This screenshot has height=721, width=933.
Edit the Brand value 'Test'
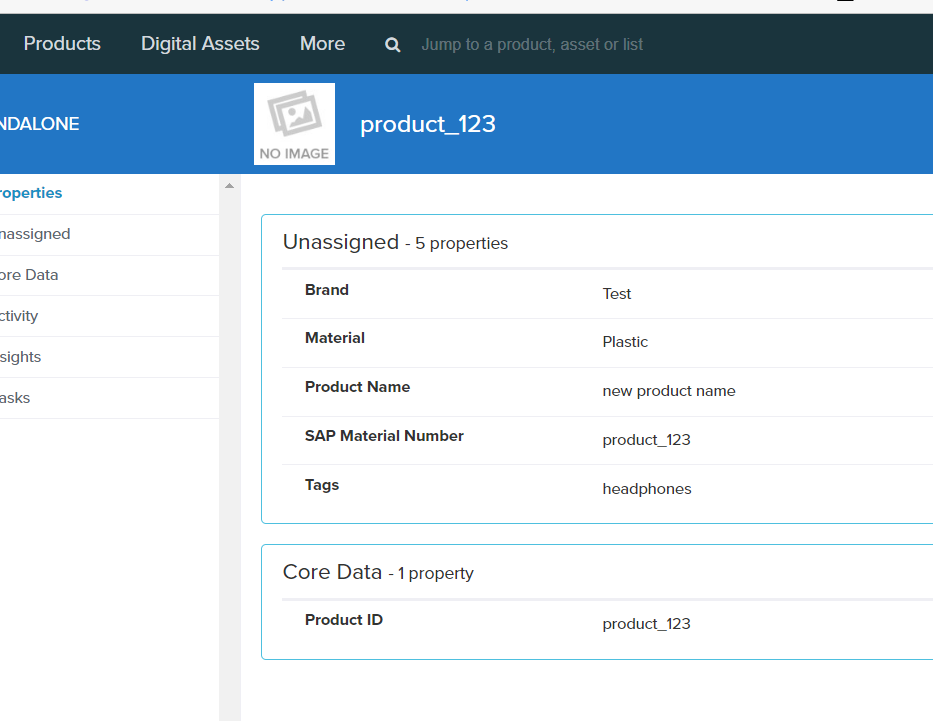click(x=617, y=294)
